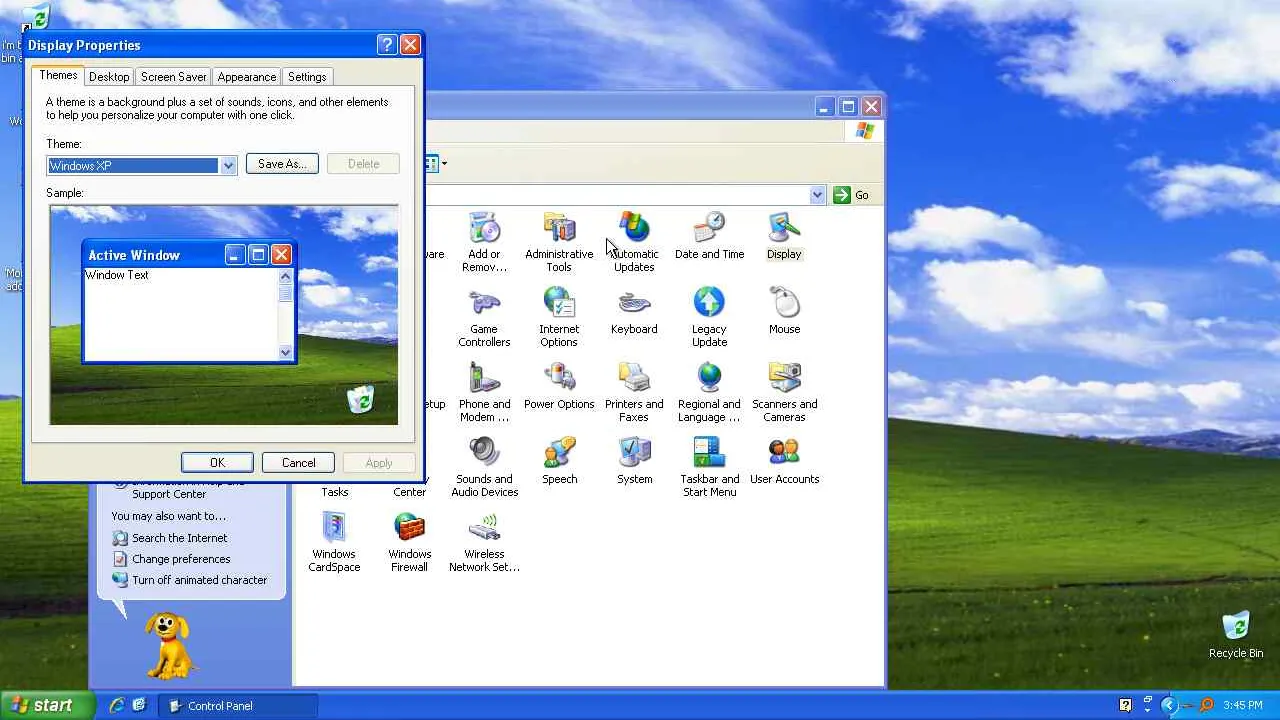The width and height of the screenshot is (1280, 720).
Task: Click the help question mark tray icon
Action: coord(1125,705)
